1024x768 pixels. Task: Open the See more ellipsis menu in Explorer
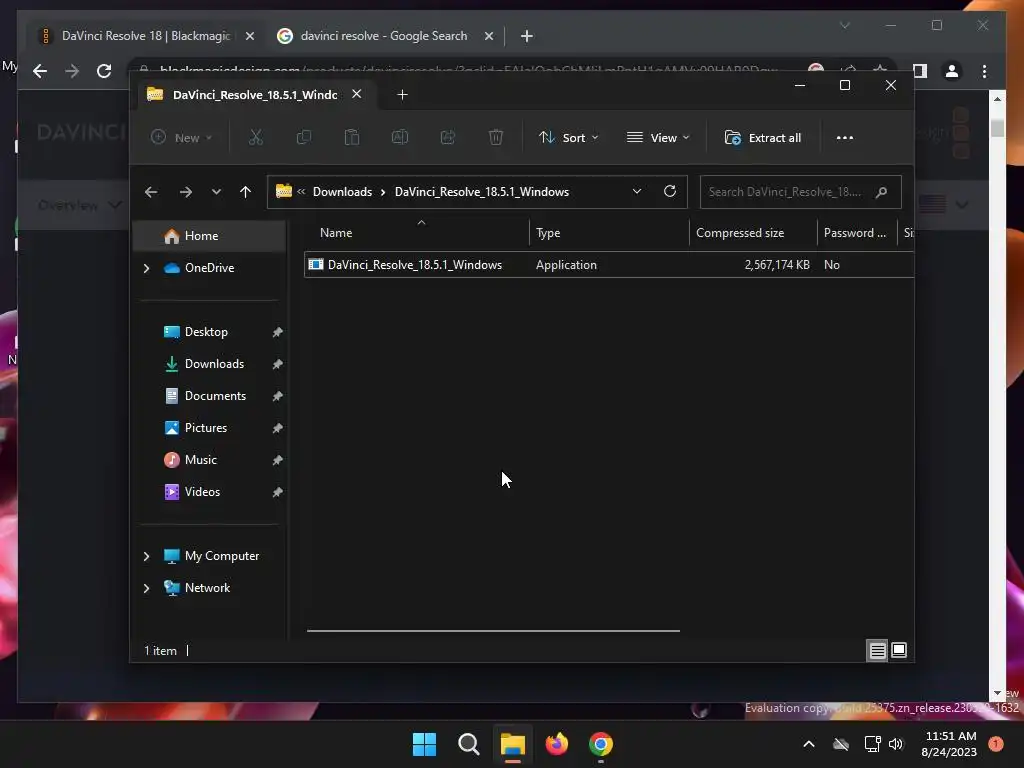(x=844, y=137)
